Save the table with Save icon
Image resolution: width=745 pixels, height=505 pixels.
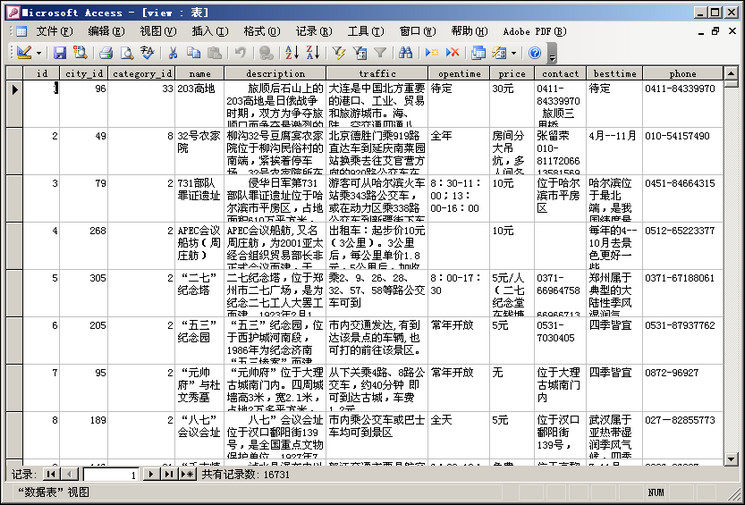pos(59,53)
